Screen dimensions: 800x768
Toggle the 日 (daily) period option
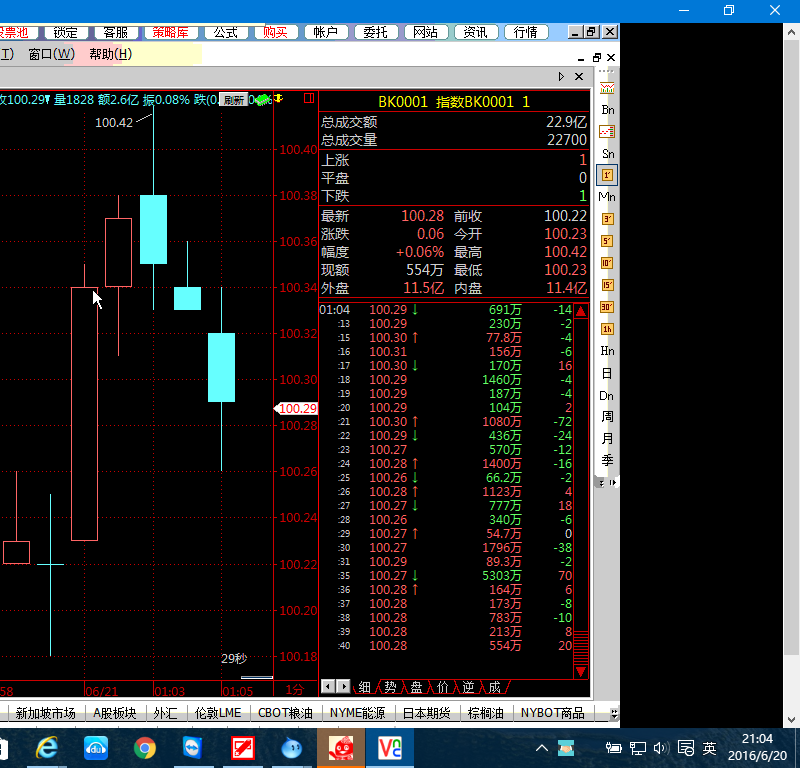(607, 373)
